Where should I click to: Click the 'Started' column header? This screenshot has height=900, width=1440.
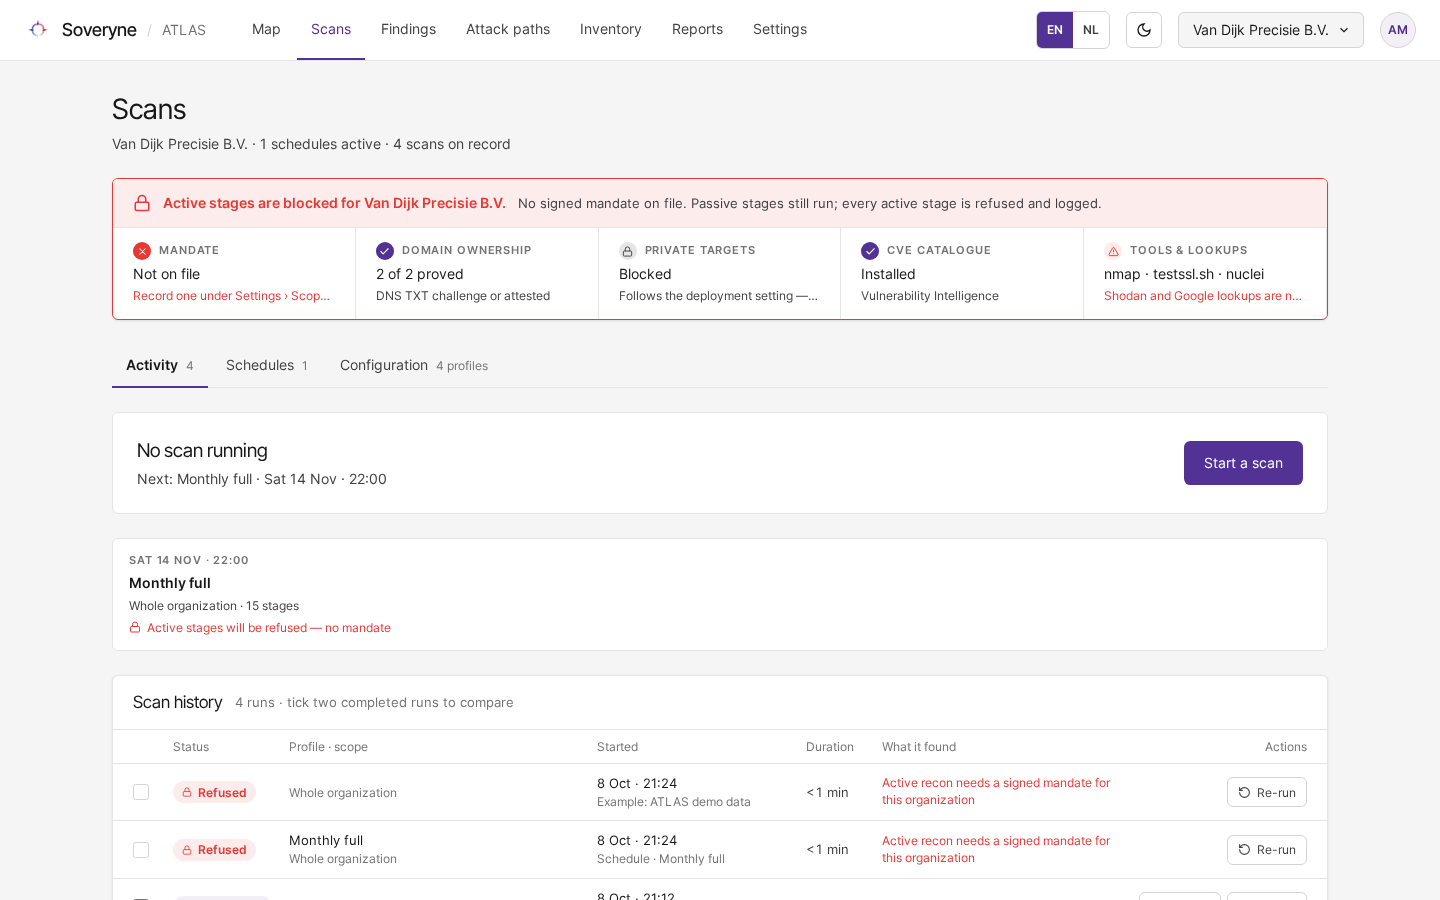[x=618, y=747]
